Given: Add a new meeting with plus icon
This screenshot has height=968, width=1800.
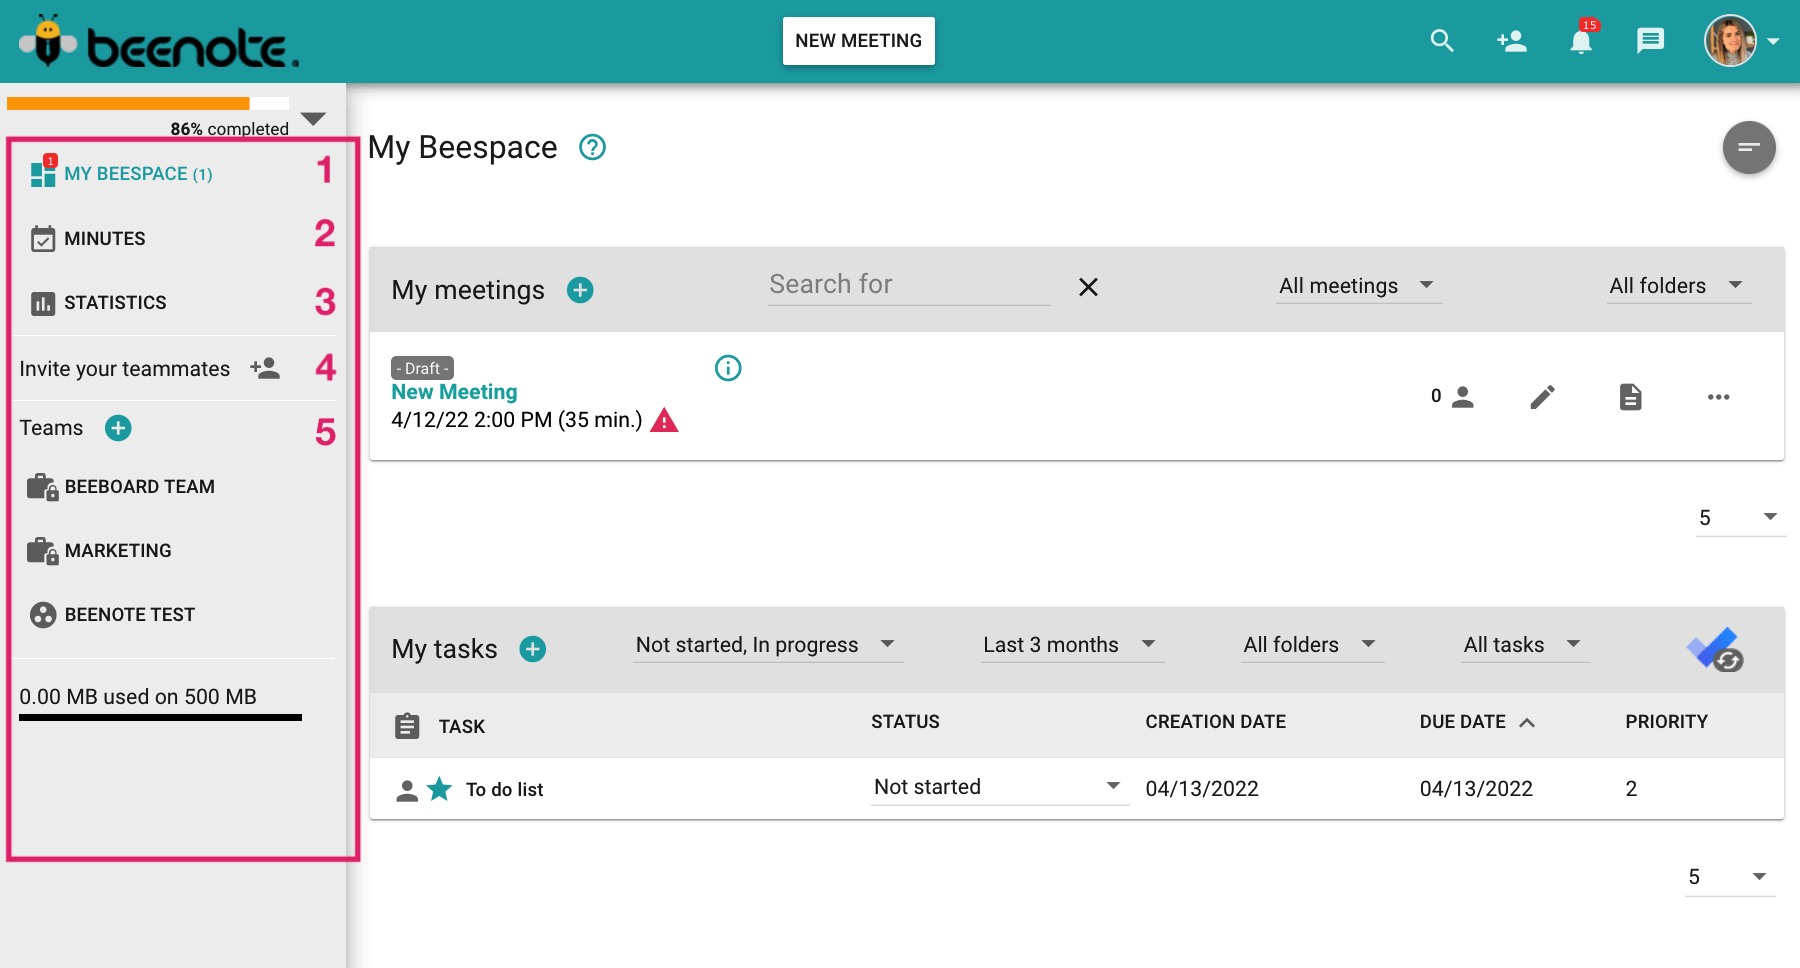Looking at the screenshot, I should pyautogui.click(x=580, y=290).
